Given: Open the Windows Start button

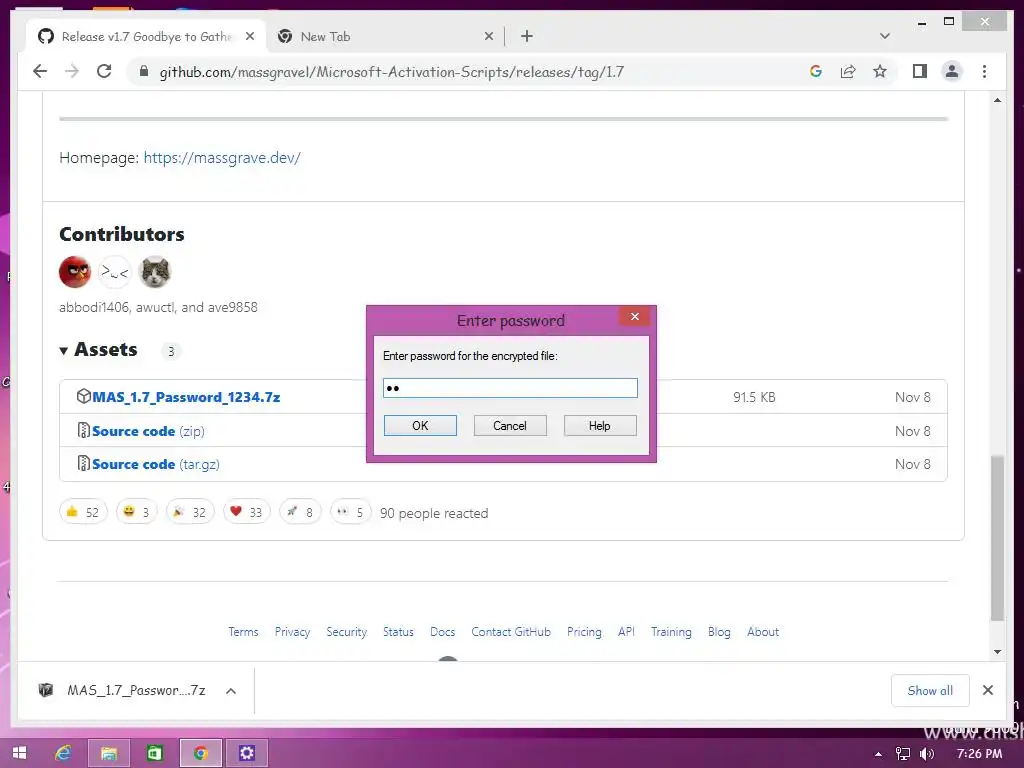Looking at the screenshot, I should coord(19,753).
